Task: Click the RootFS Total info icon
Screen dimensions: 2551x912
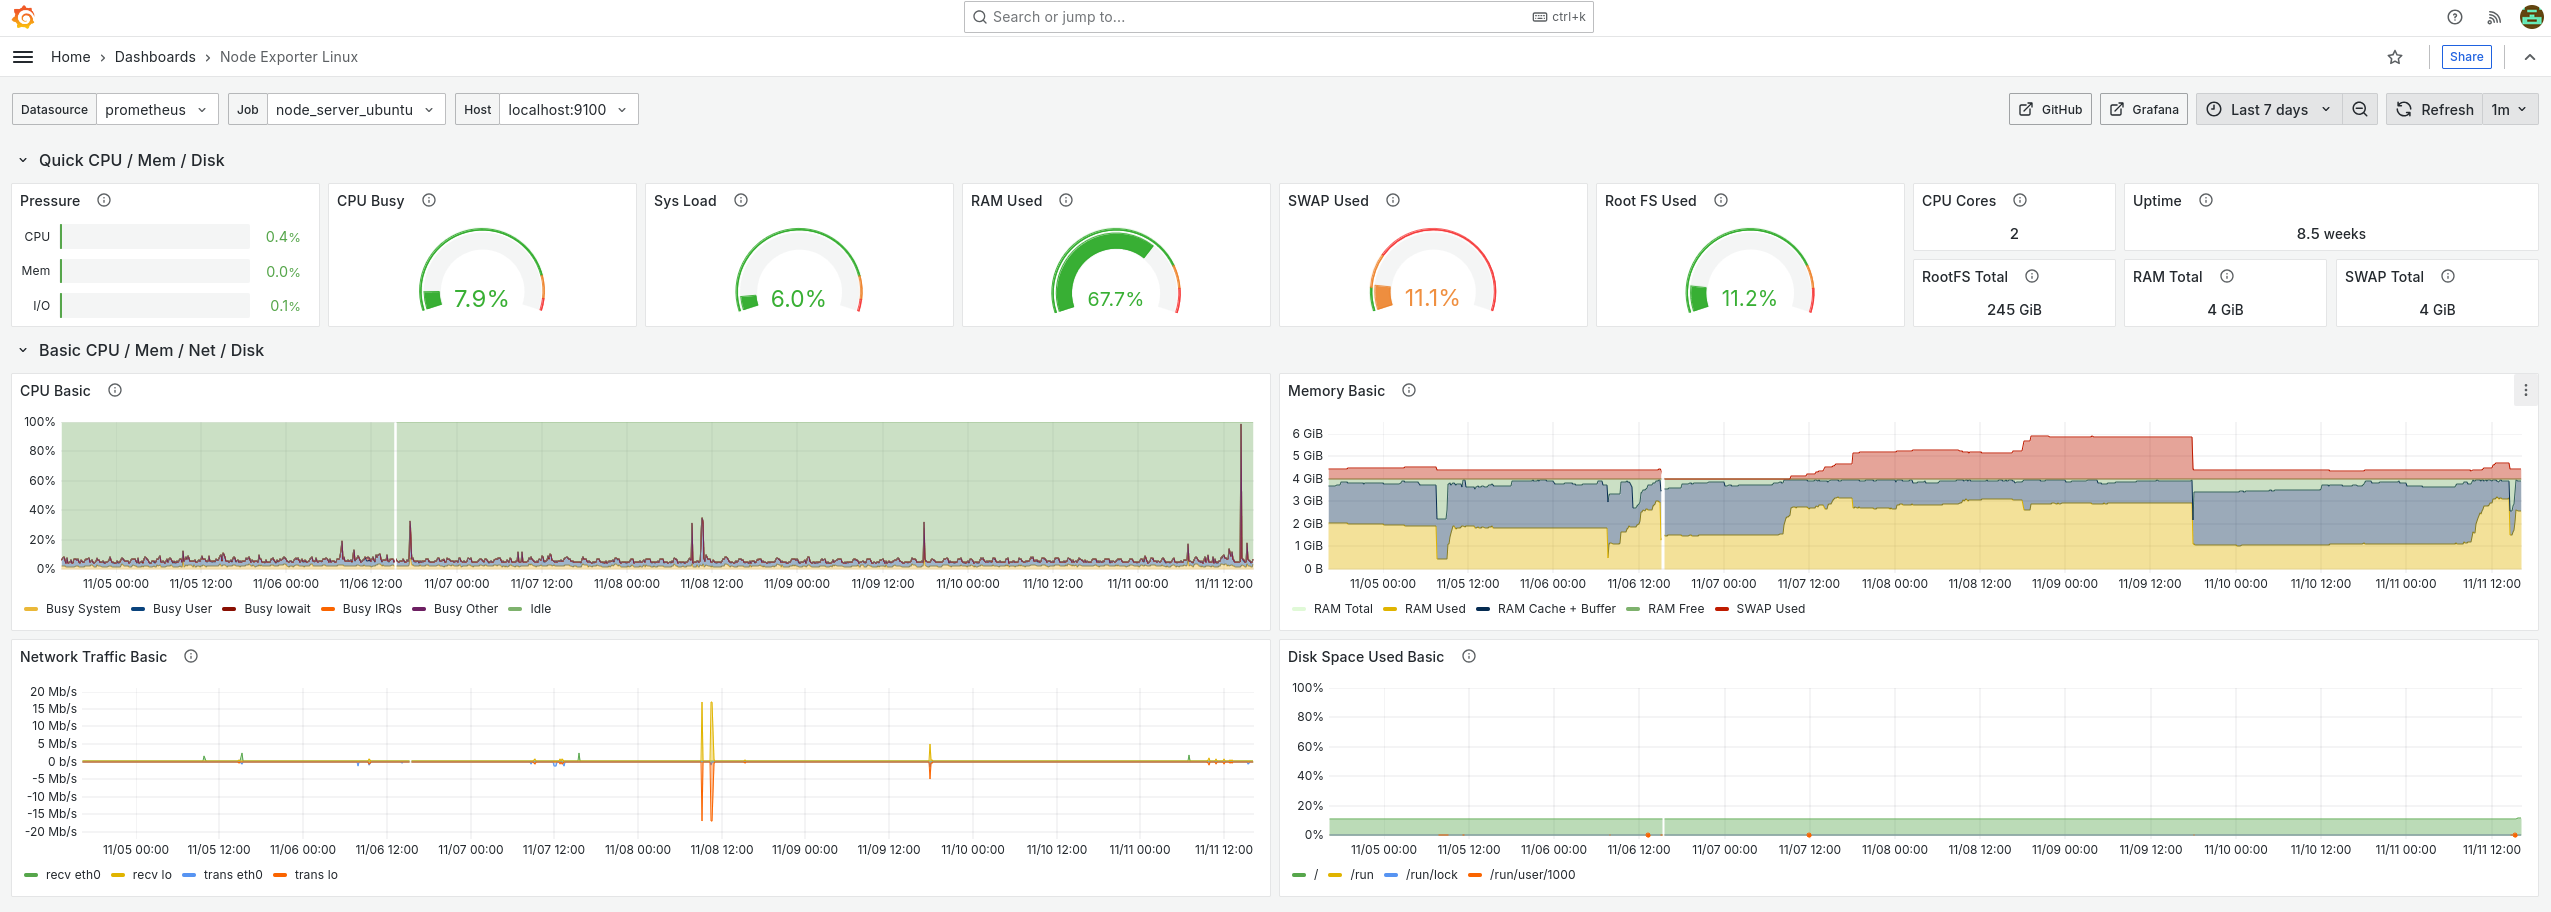Action: point(2032,276)
